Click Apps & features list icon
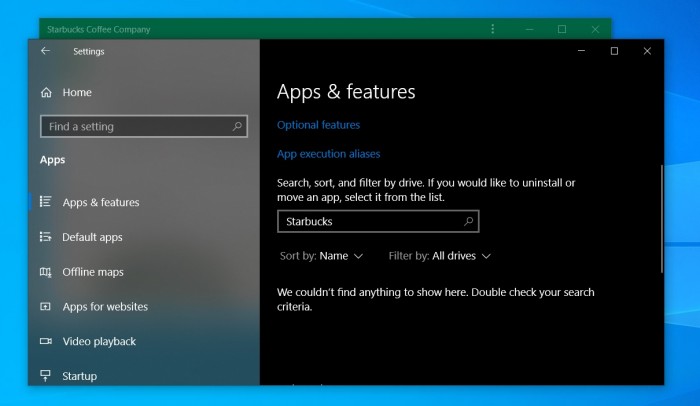Image resolution: width=700 pixels, height=406 pixels. click(46, 202)
